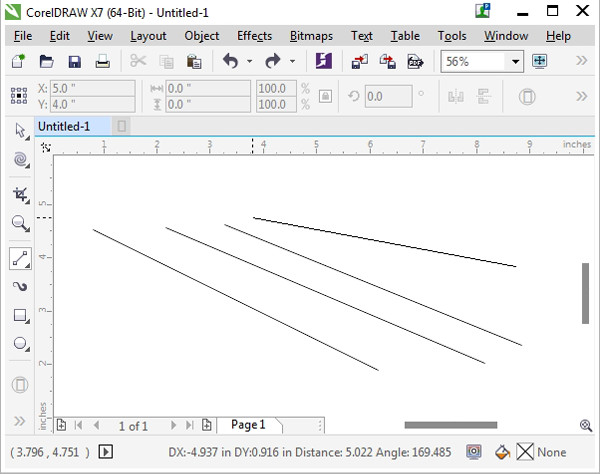Select the Rectangle tool
Viewport: 600px width, 474px height.
tap(20, 316)
